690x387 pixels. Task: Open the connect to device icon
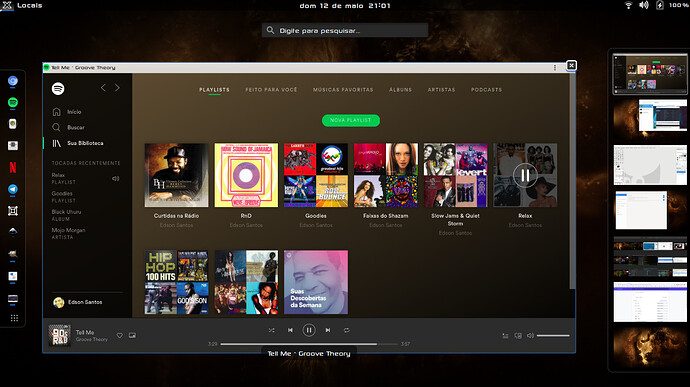pyautogui.click(x=518, y=335)
